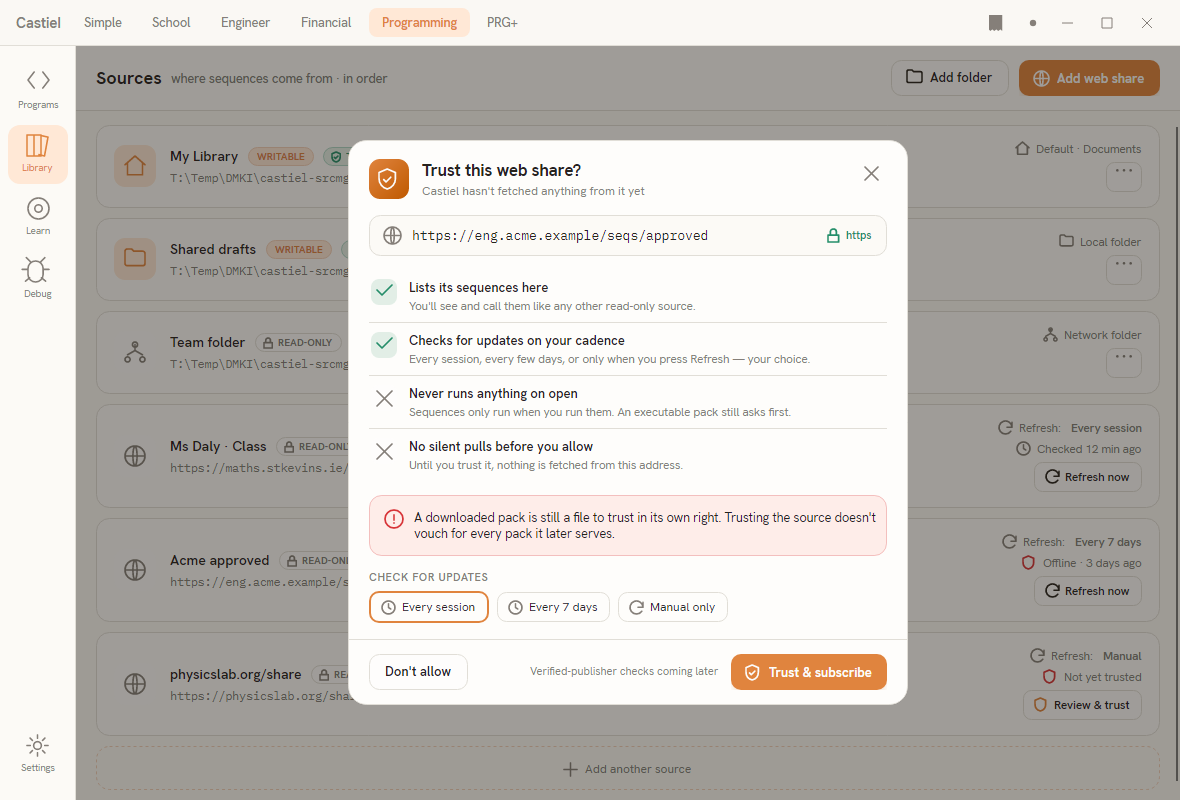
Task: Open the more options menu for Shared drafts
Action: coord(1124,270)
